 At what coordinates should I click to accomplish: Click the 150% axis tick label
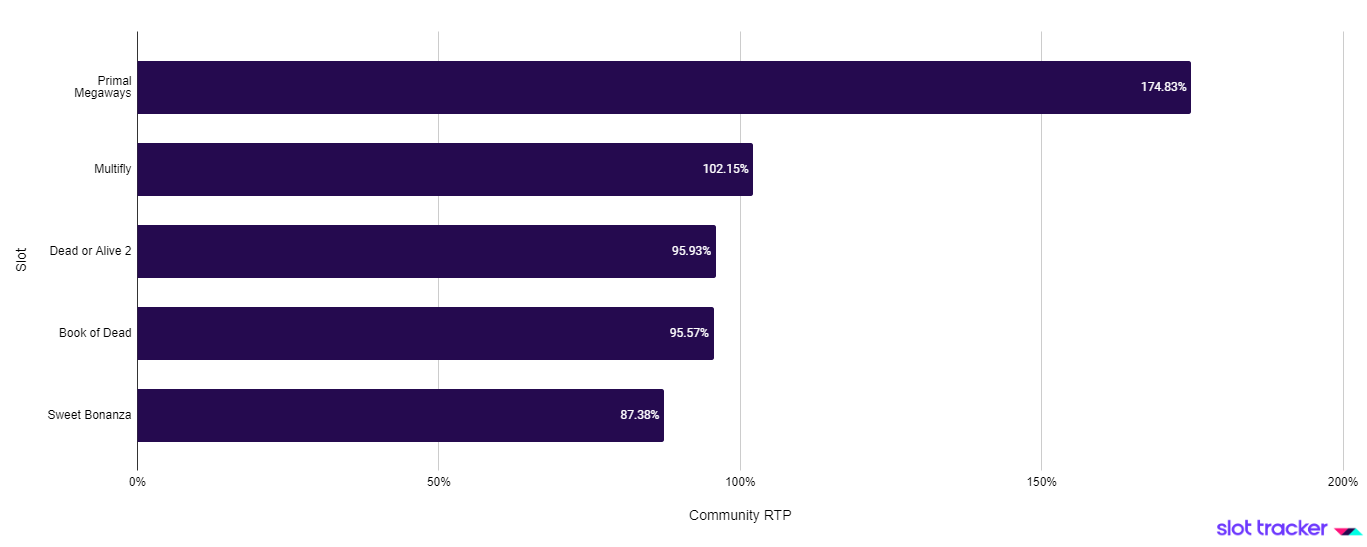pyautogui.click(x=1041, y=482)
